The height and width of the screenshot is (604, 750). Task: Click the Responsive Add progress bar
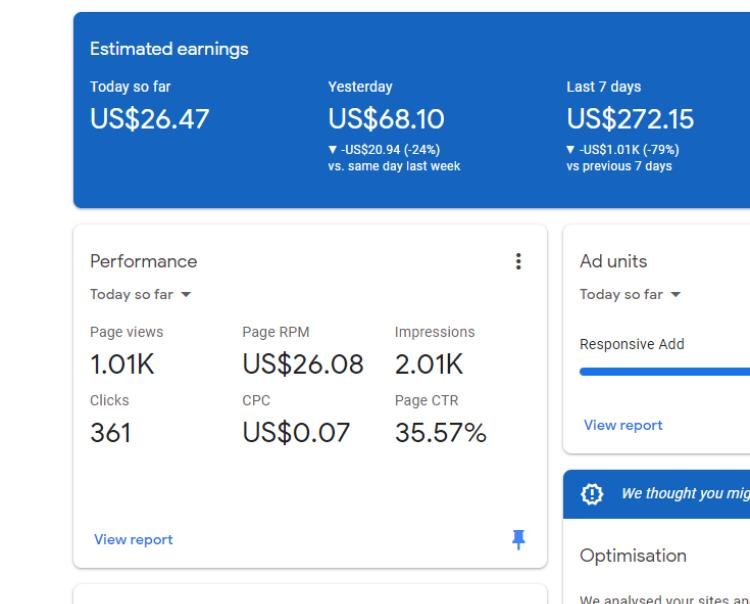pyautogui.click(x=664, y=372)
